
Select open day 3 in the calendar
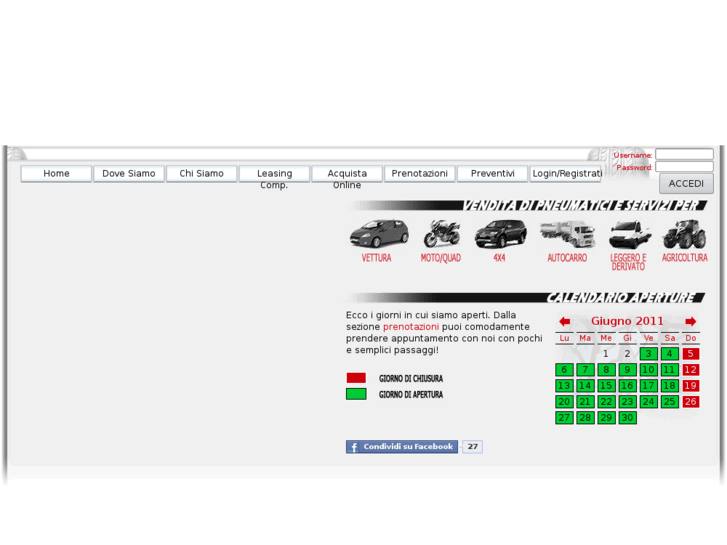click(x=648, y=354)
